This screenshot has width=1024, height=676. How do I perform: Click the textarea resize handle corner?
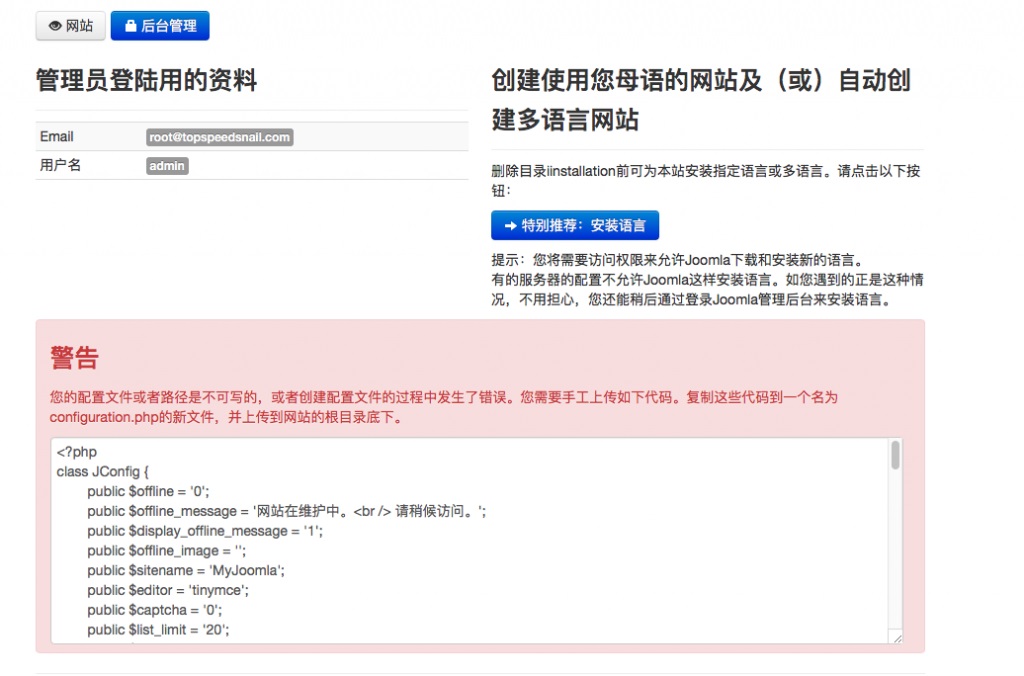[897, 637]
